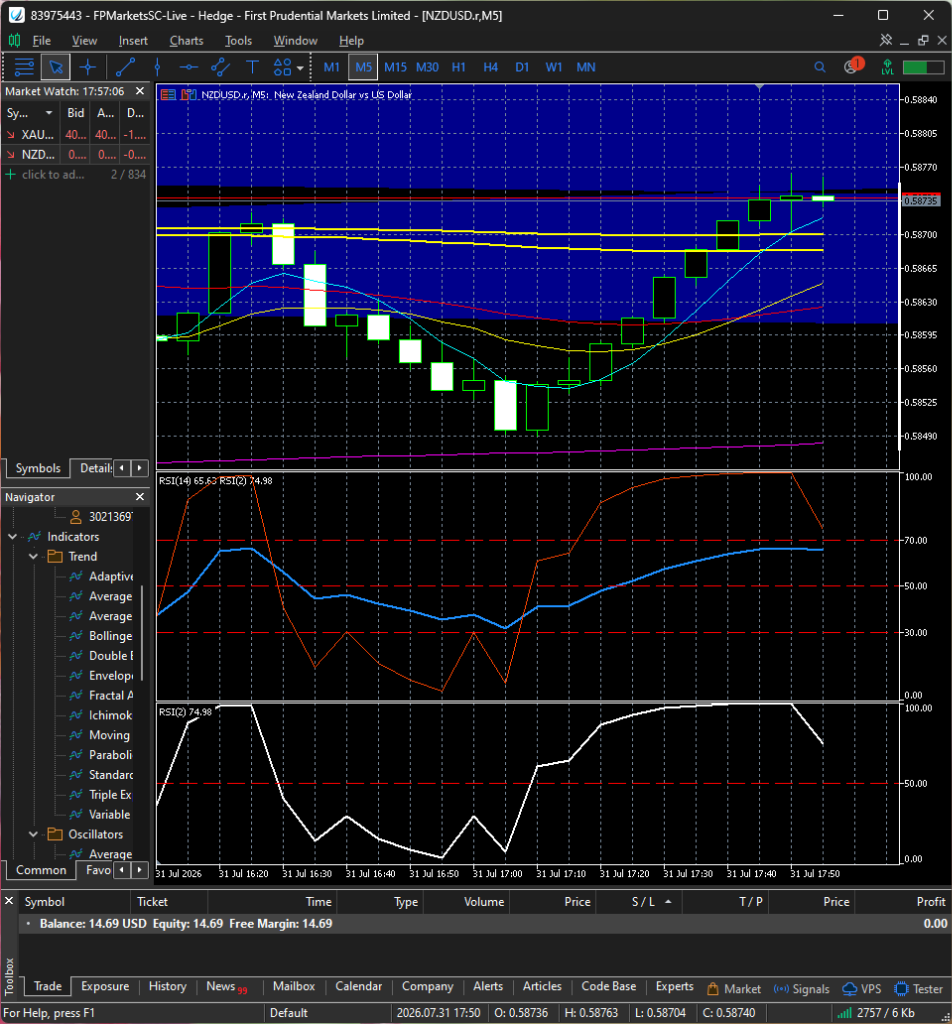Viewport: 952px width, 1024px height.
Task: Switch to Navigator Common tab
Action: pyautogui.click(x=41, y=870)
